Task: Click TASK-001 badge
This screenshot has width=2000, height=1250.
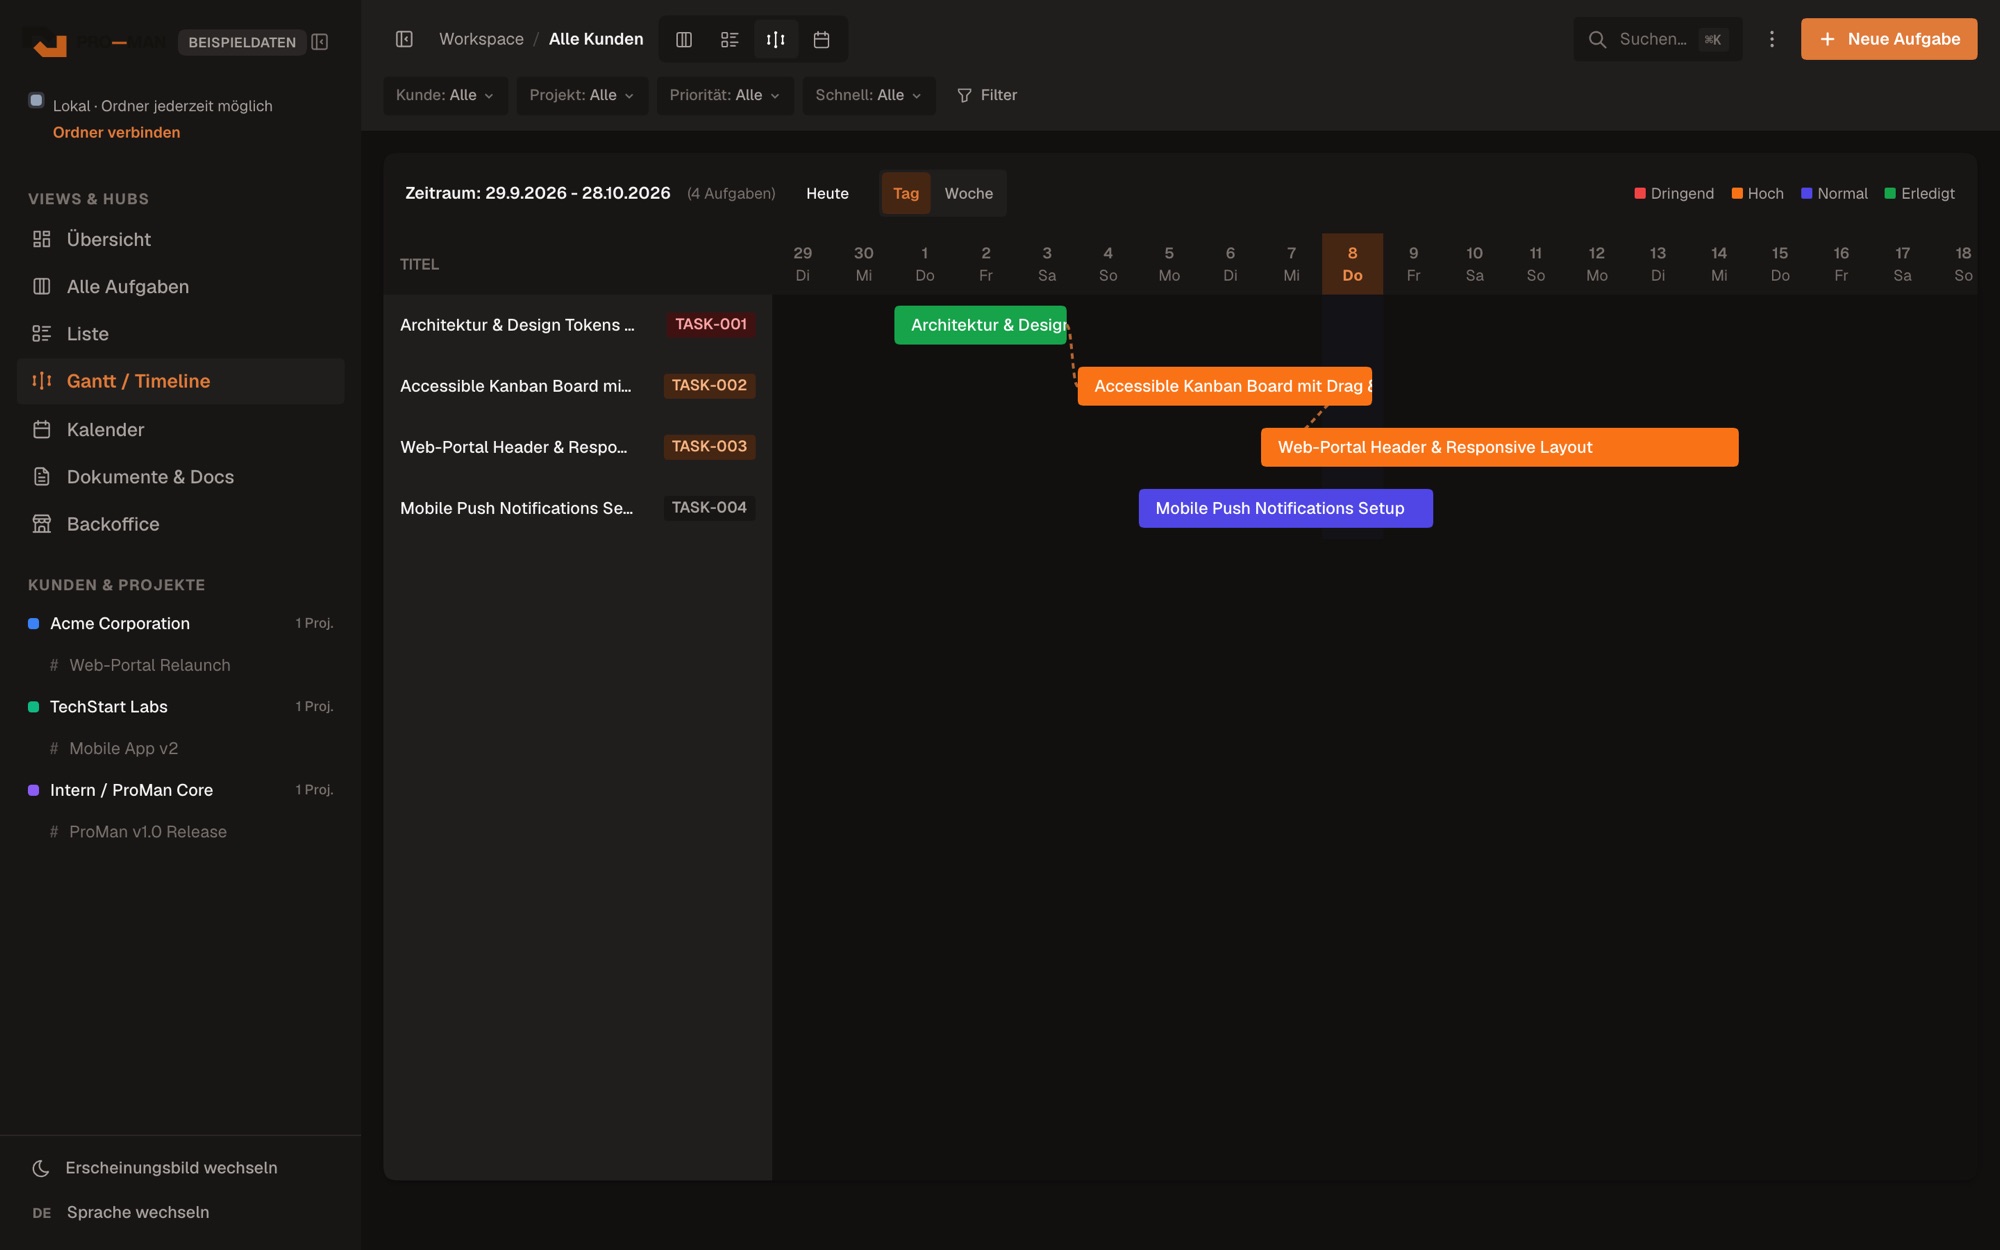Action: click(710, 325)
